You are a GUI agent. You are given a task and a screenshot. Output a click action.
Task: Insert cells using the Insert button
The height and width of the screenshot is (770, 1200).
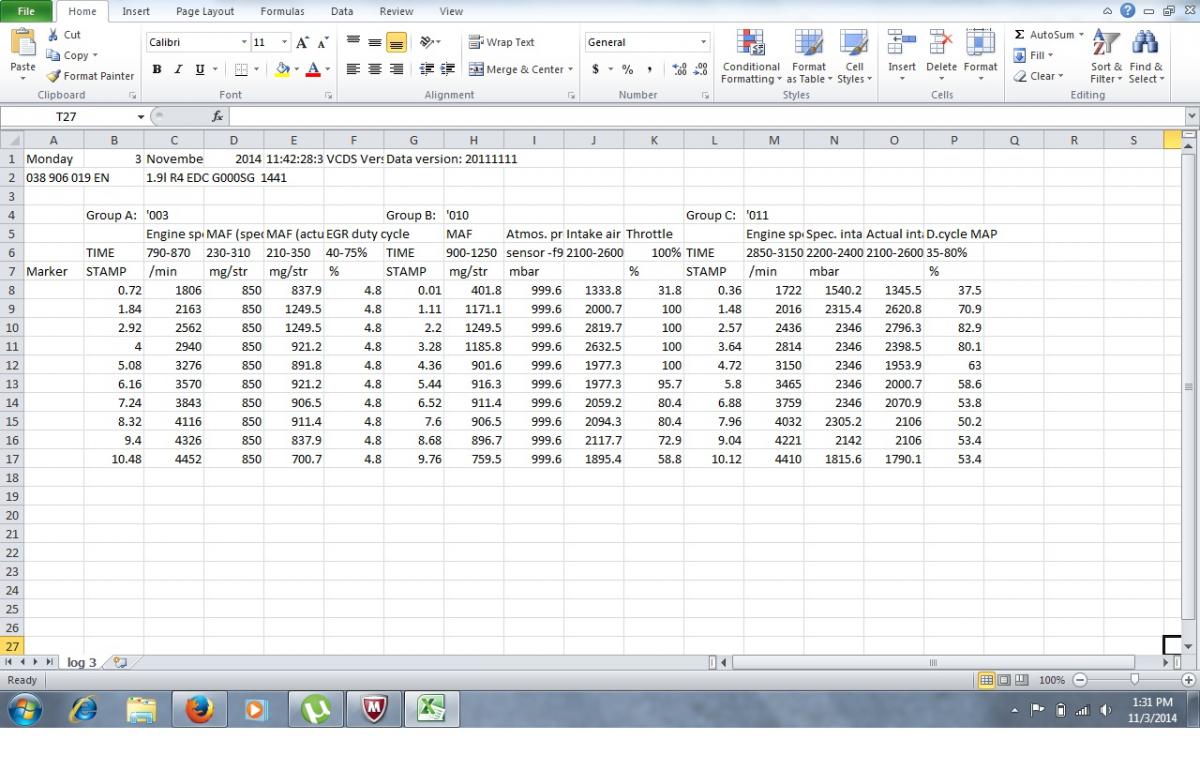tap(902, 55)
